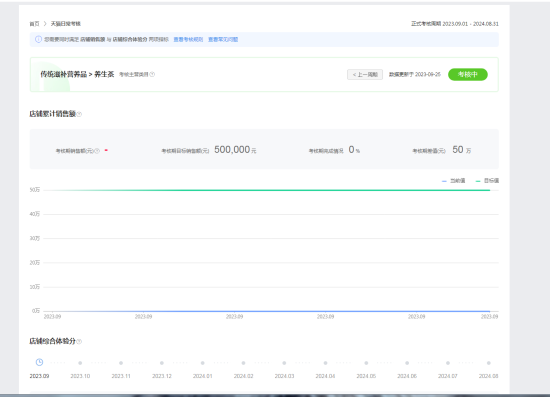Click help icon next to 考核主营类目

pos(152,74)
